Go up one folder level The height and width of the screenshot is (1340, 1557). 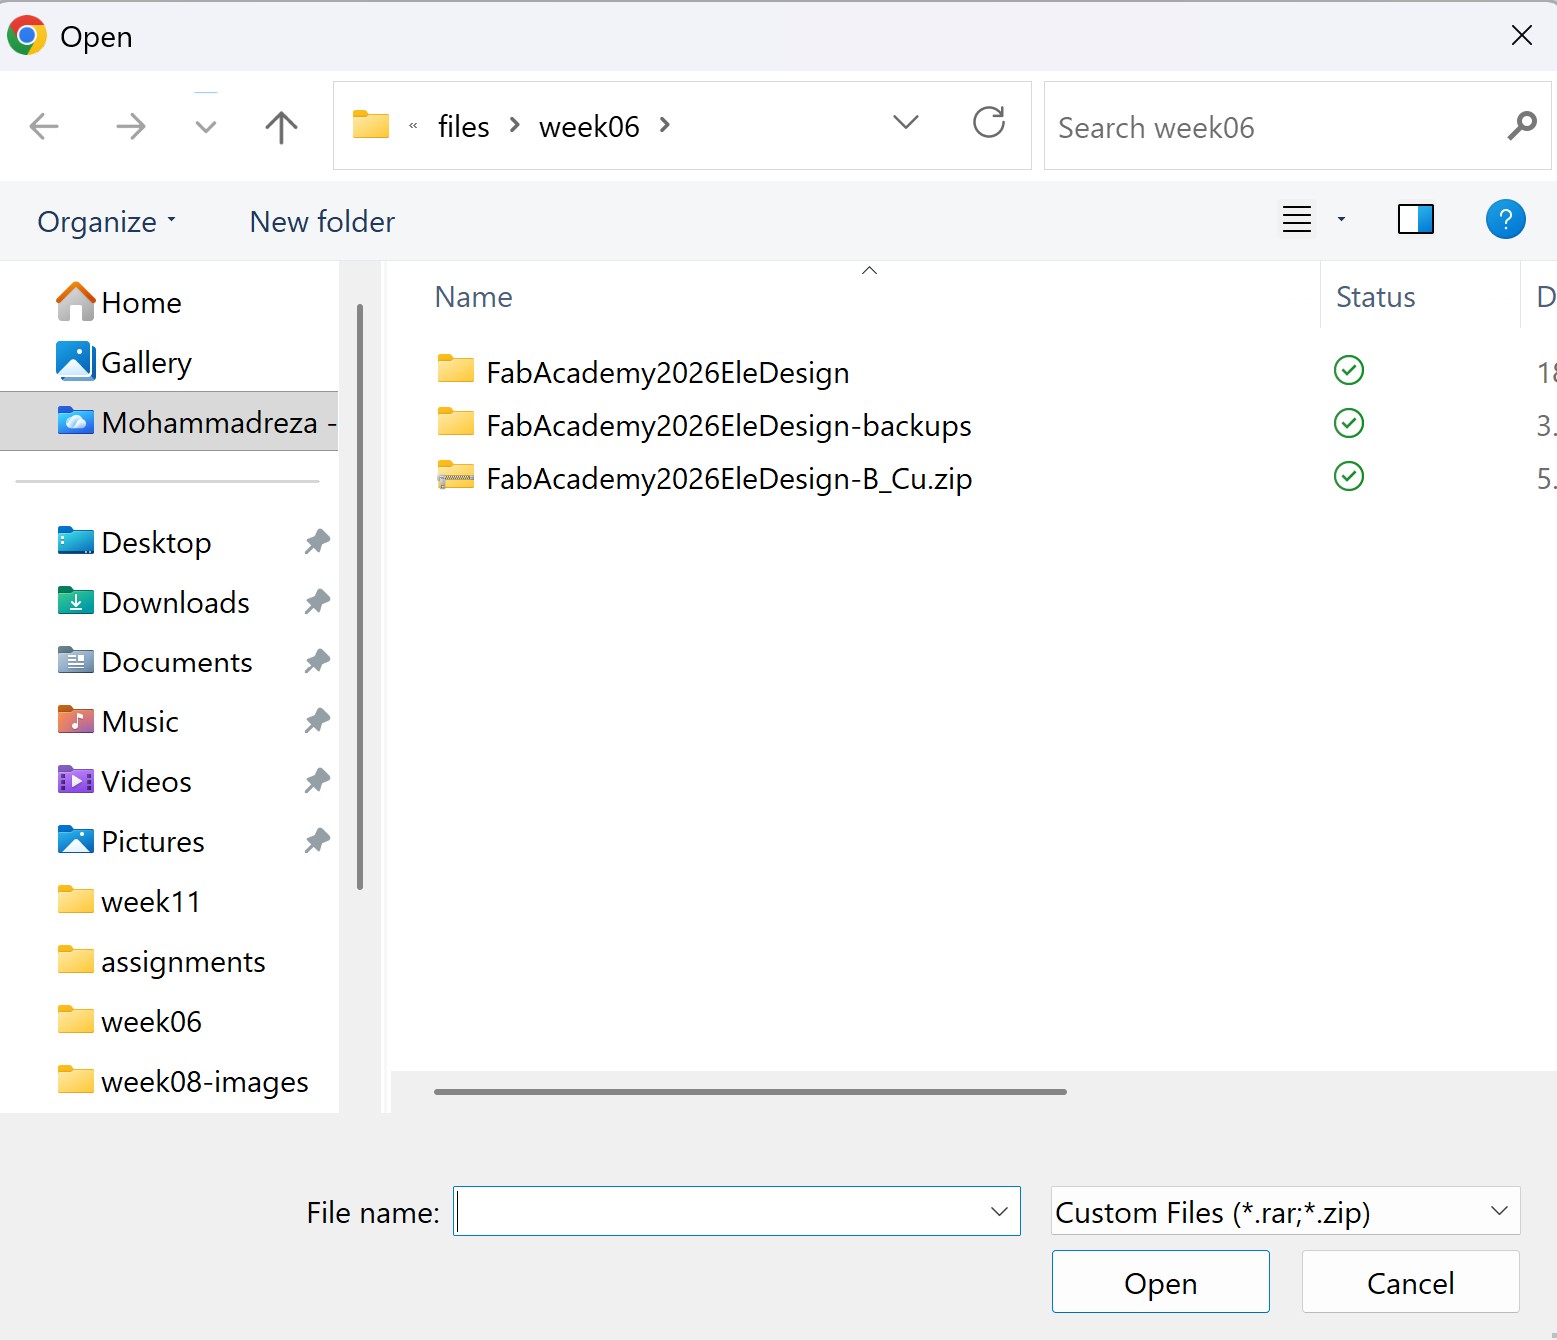pyautogui.click(x=281, y=127)
